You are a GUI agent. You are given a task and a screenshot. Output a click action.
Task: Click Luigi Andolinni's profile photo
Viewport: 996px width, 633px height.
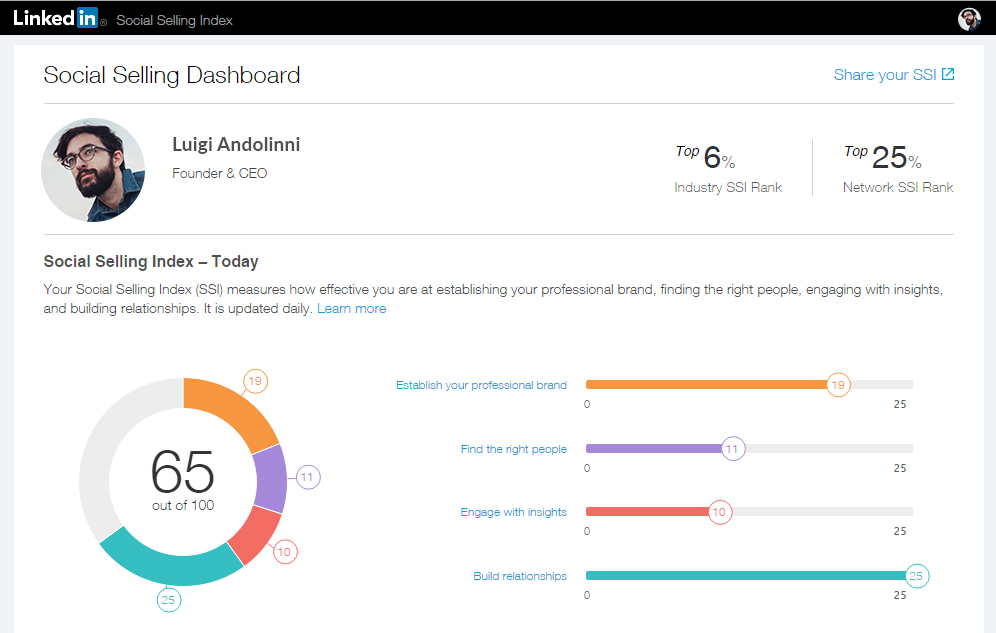(x=93, y=170)
